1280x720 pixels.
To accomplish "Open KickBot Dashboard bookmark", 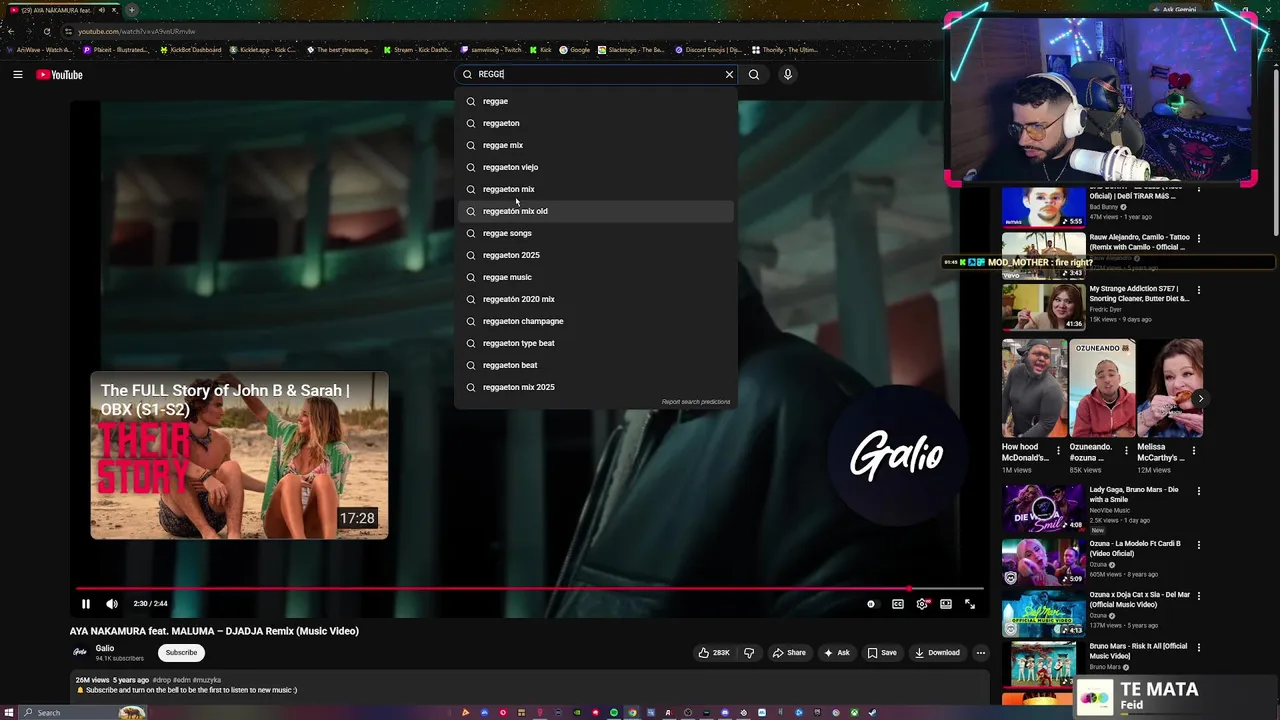I will click(191, 49).
